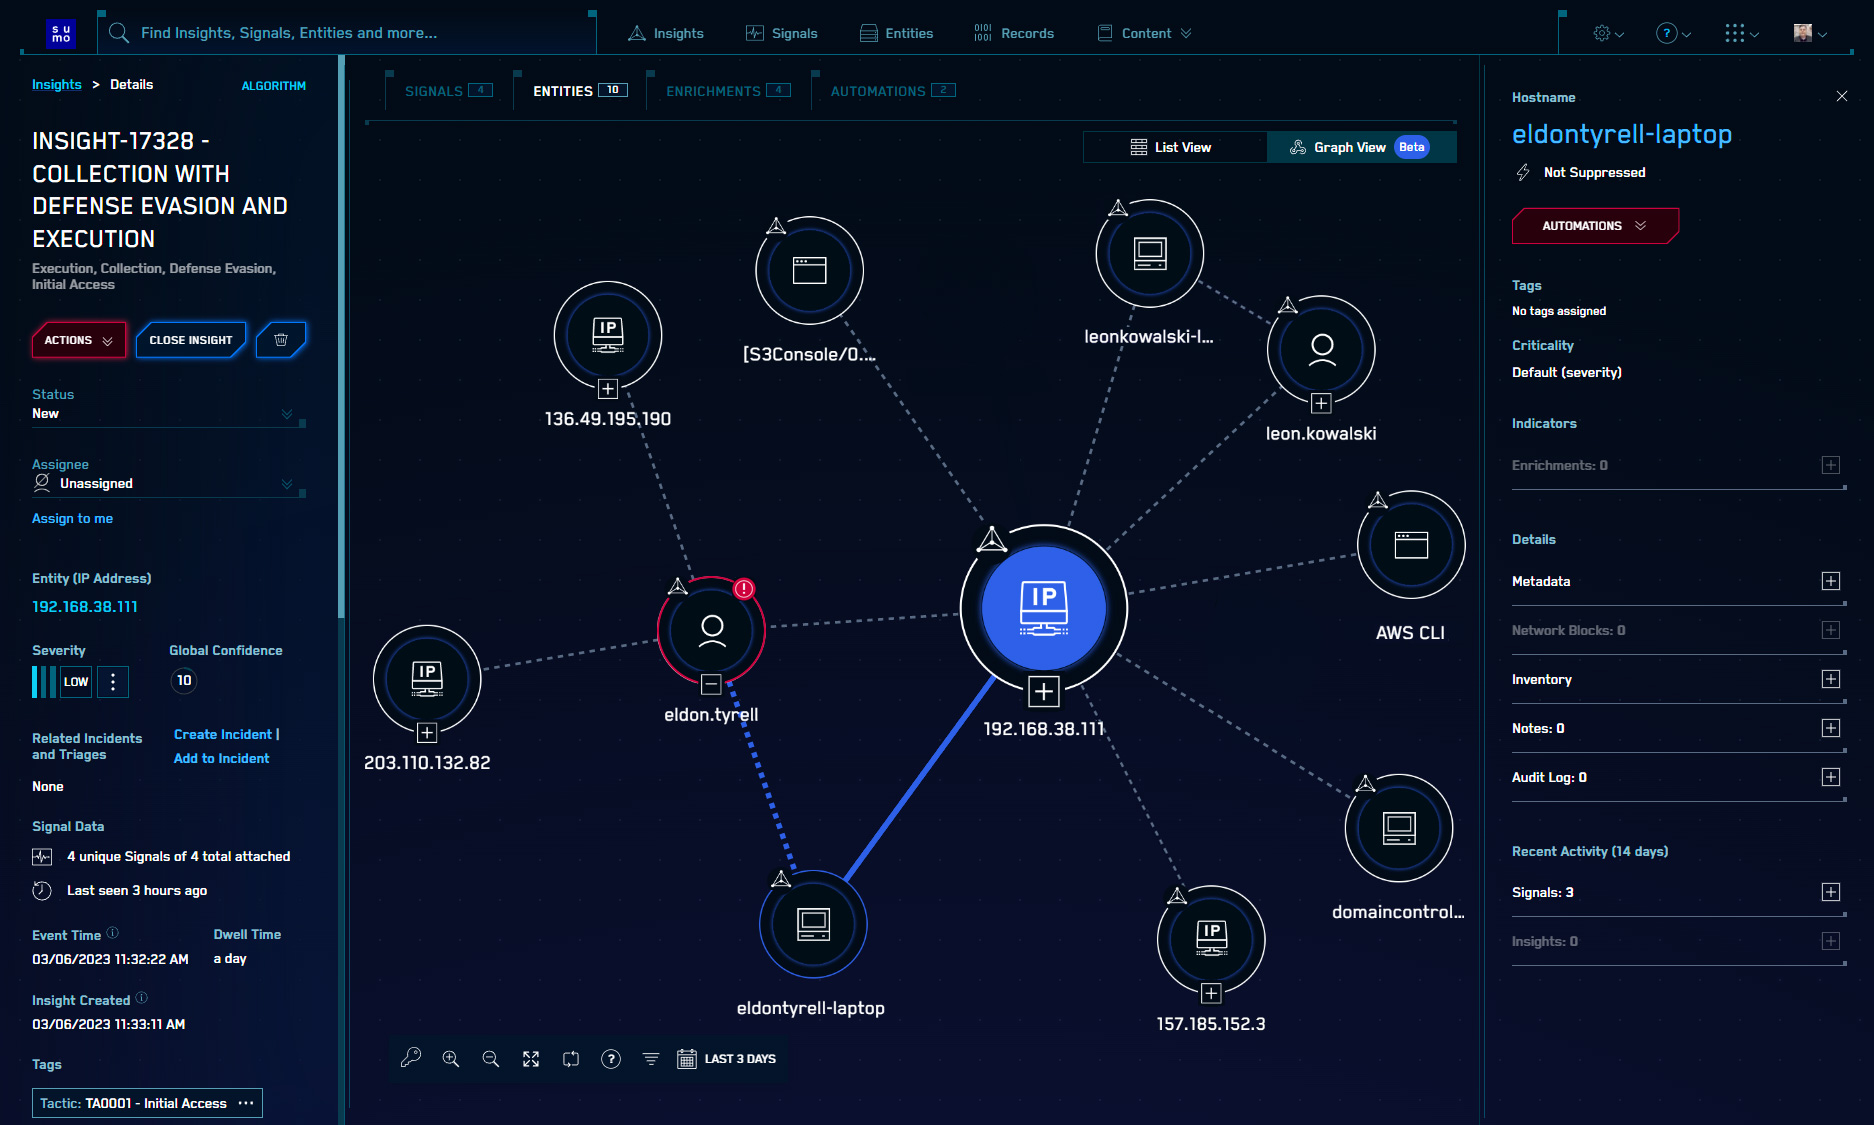The image size is (1874, 1125).
Task: Refresh the graph with the reload icon
Action: coord(571,1058)
